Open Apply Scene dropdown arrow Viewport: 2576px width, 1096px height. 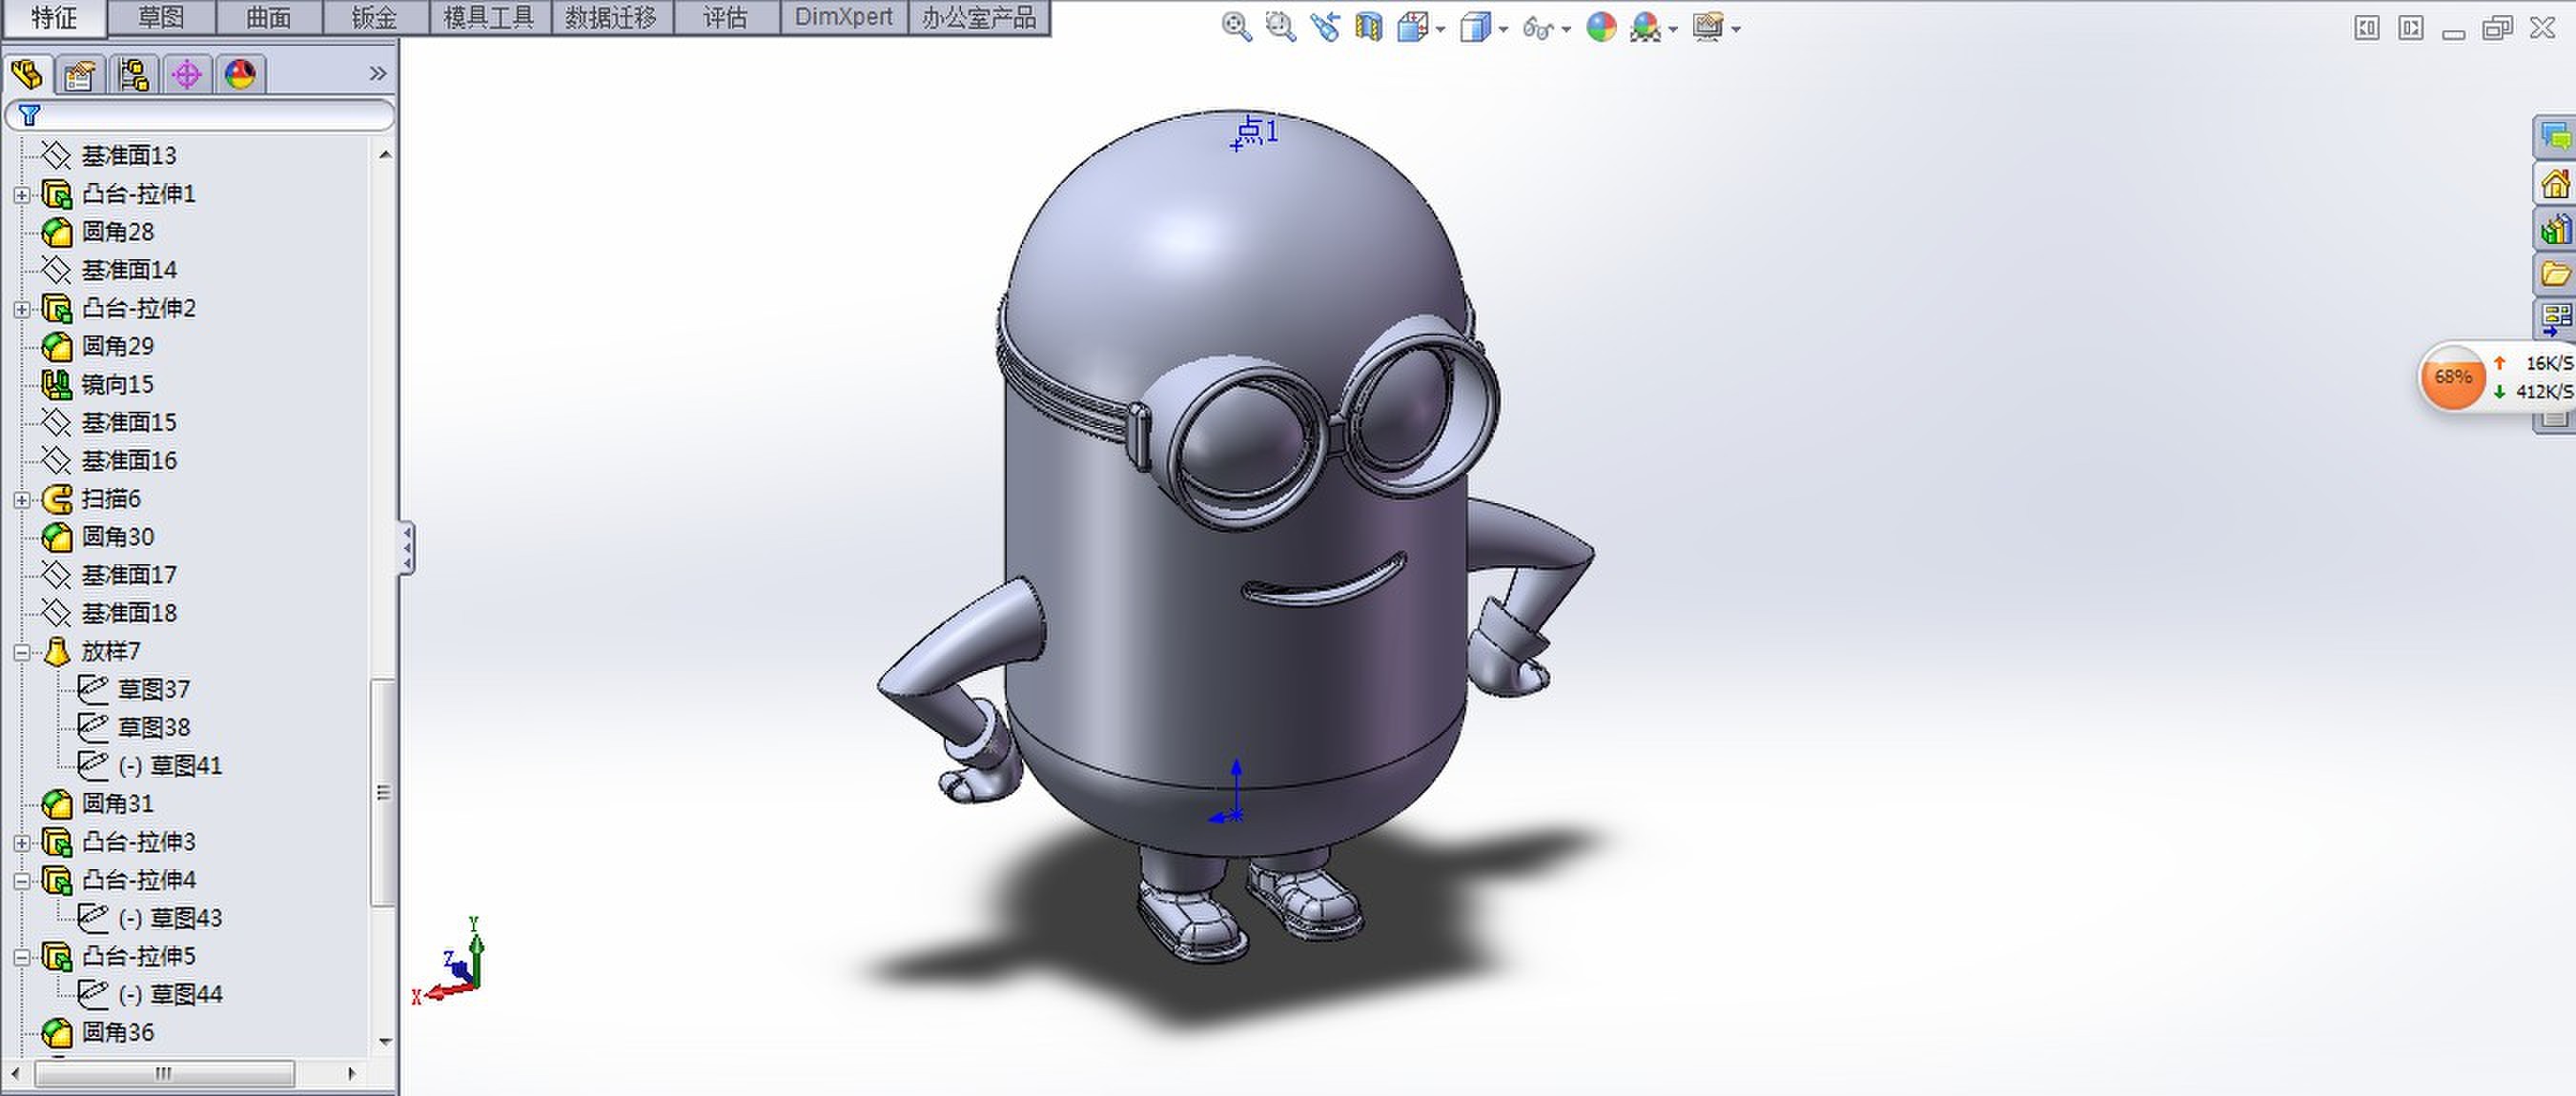click(1673, 30)
